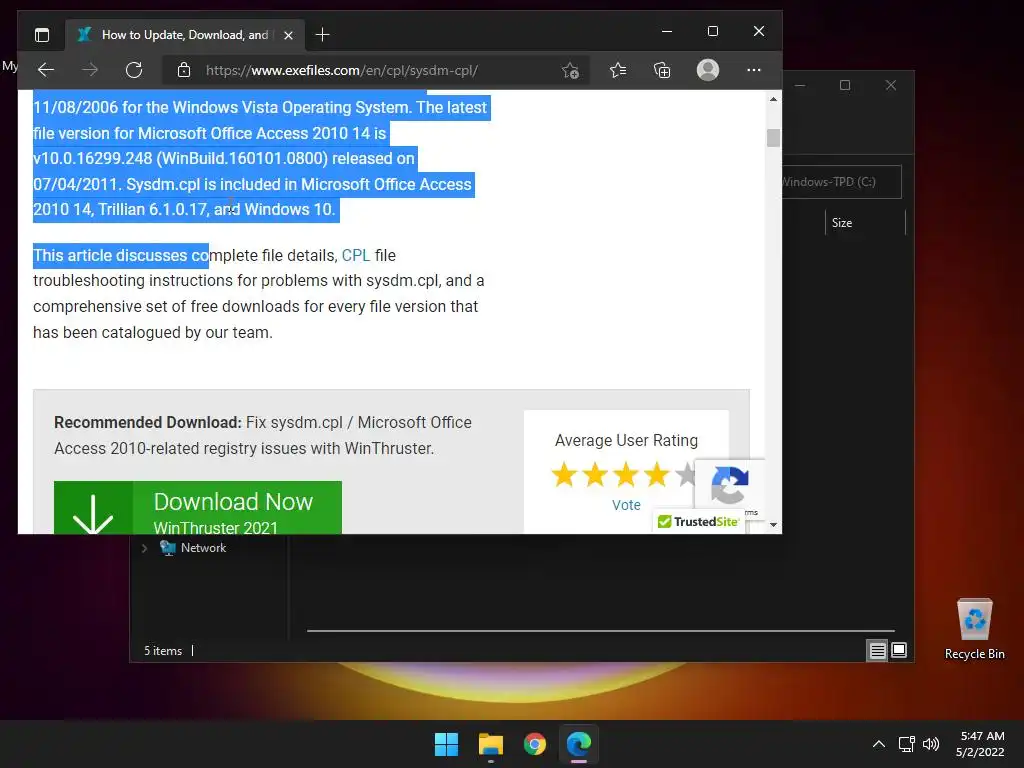The height and width of the screenshot is (768, 1024).
Task: Open network settings from the tray
Action: (x=906, y=744)
